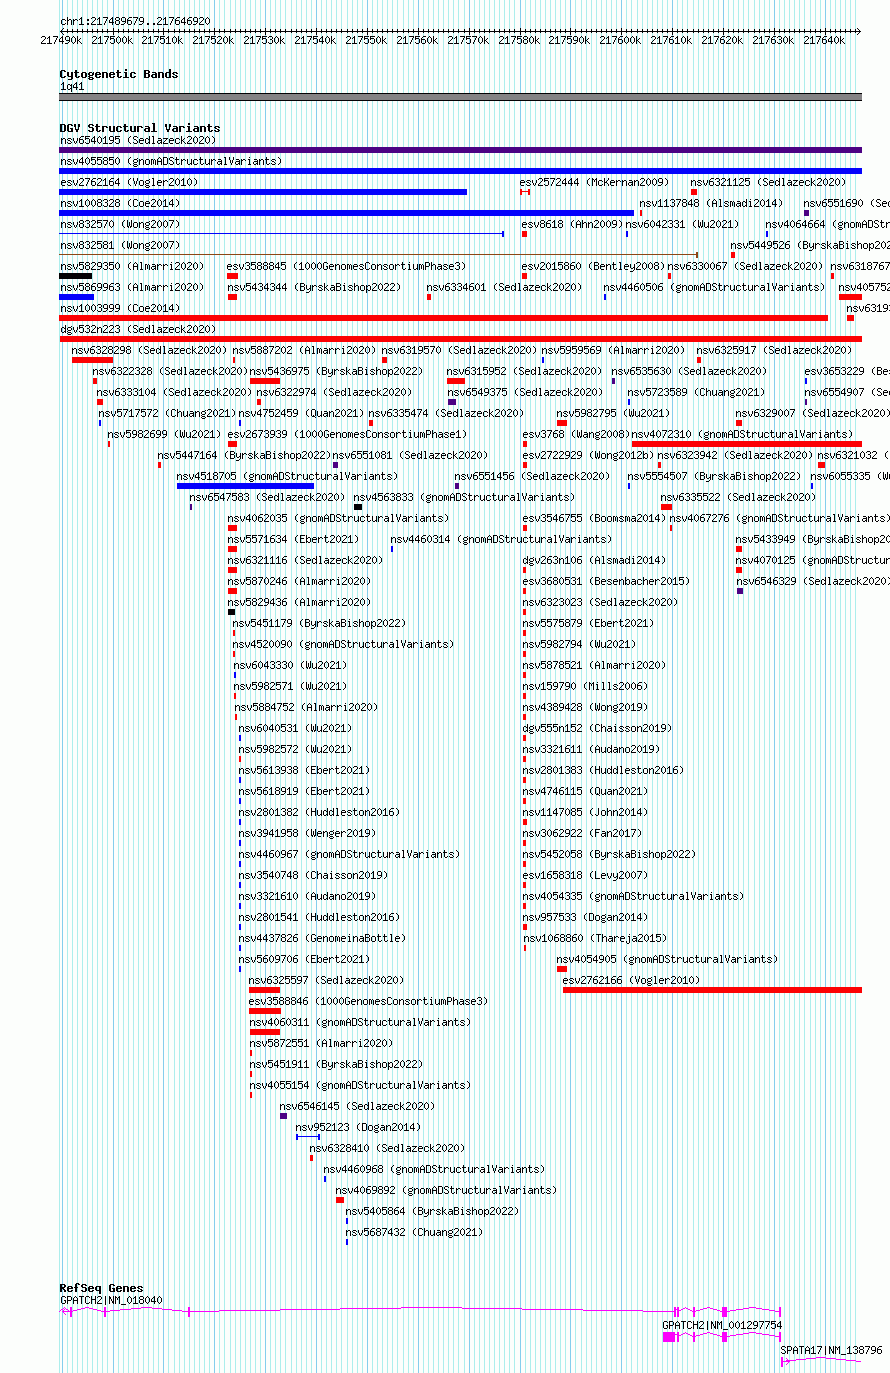This screenshot has width=890, height=1373.
Task: Click nsv4437826 (GenomeinaBottle) variant
Action: (240, 948)
